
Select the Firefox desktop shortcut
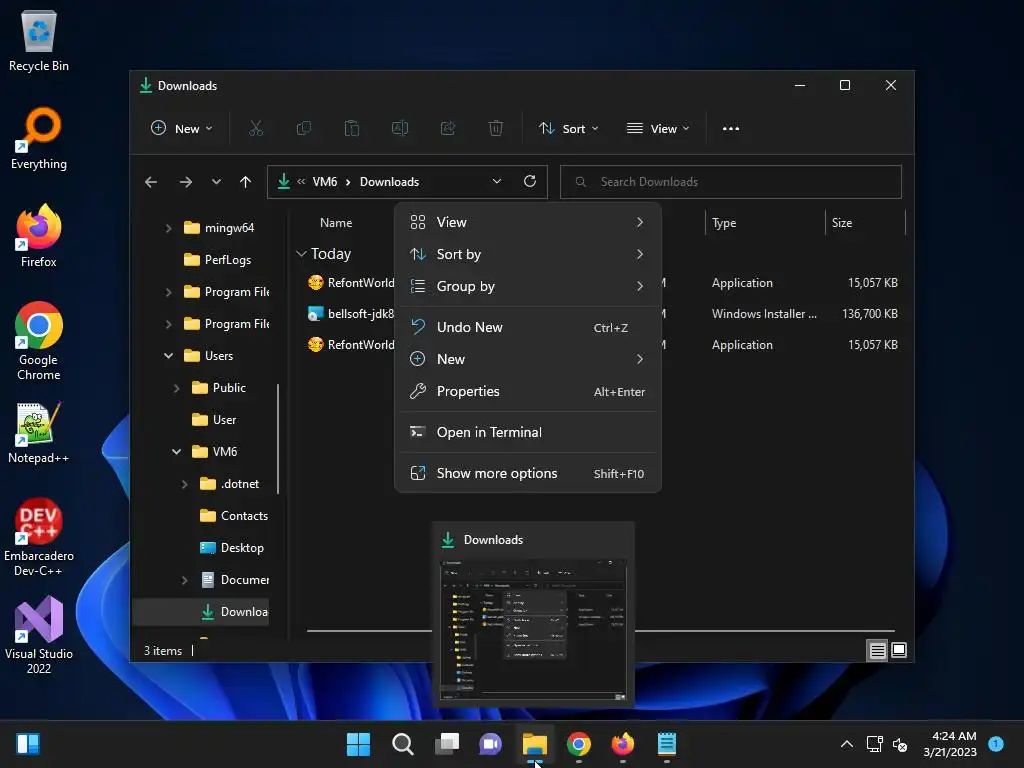click(39, 236)
